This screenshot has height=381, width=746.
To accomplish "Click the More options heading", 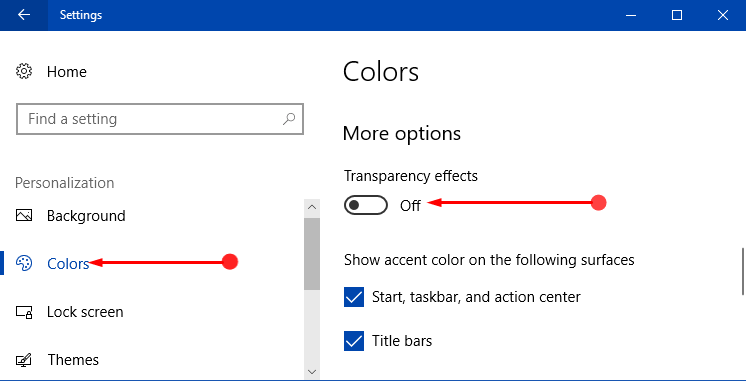I will [x=402, y=134].
